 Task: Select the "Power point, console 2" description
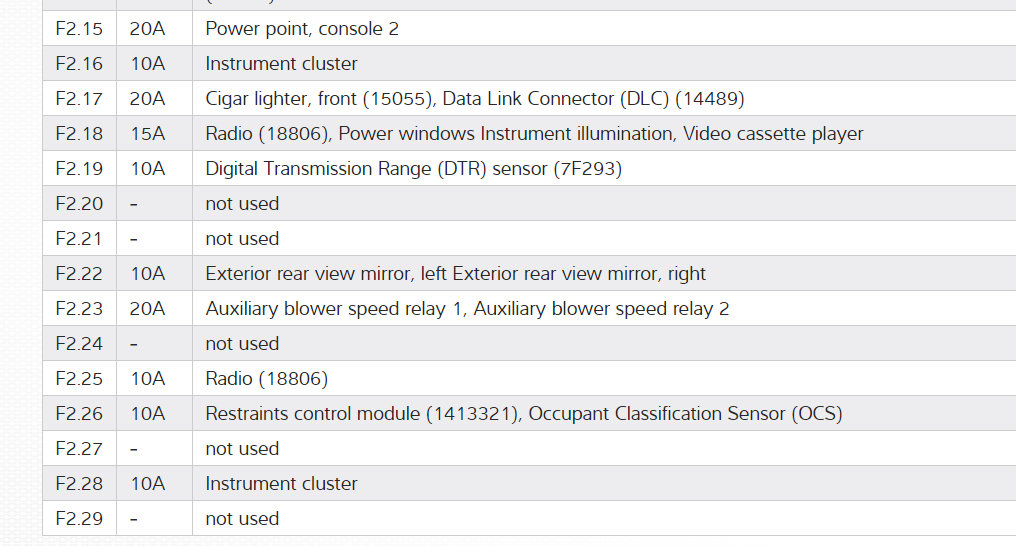302,29
